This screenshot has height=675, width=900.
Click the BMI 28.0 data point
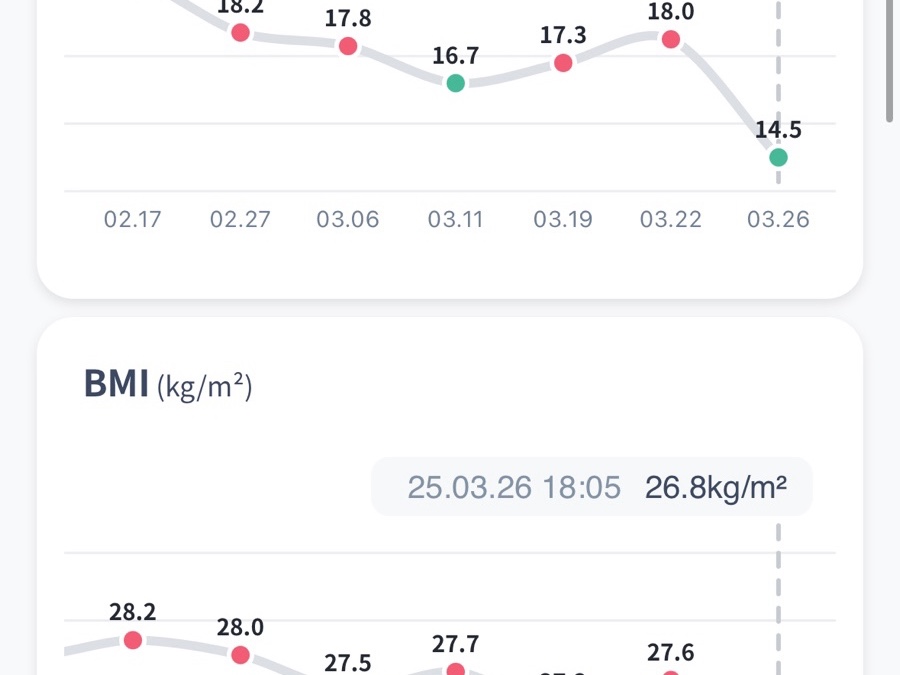(240, 655)
